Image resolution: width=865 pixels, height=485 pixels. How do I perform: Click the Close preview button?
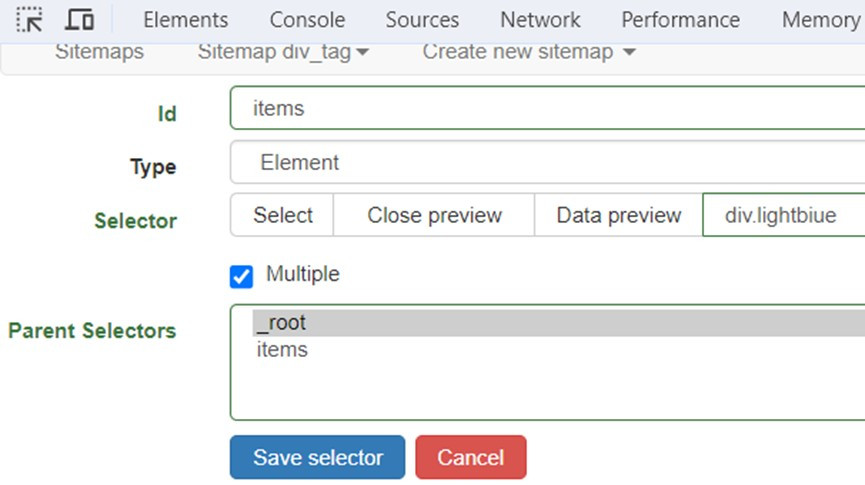pyautogui.click(x=434, y=215)
